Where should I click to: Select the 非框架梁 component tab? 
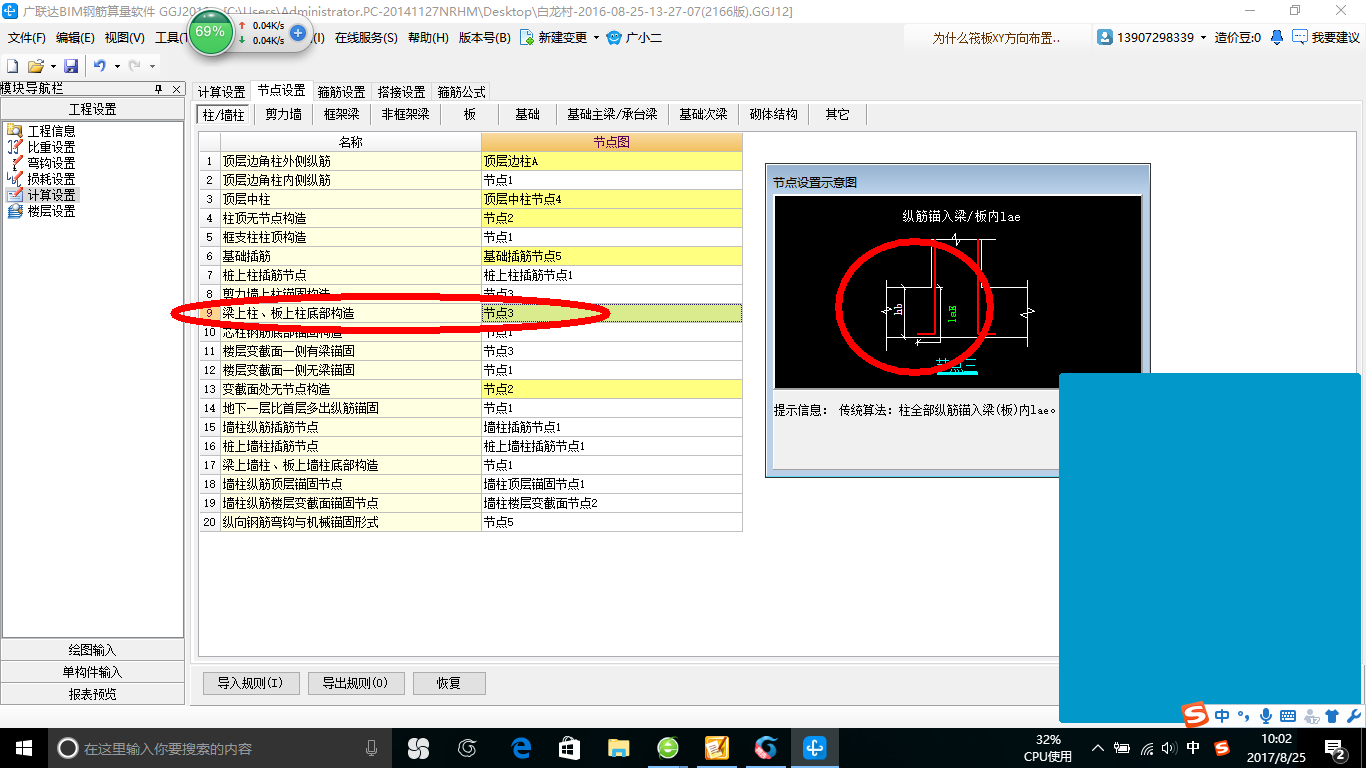coord(405,114)
